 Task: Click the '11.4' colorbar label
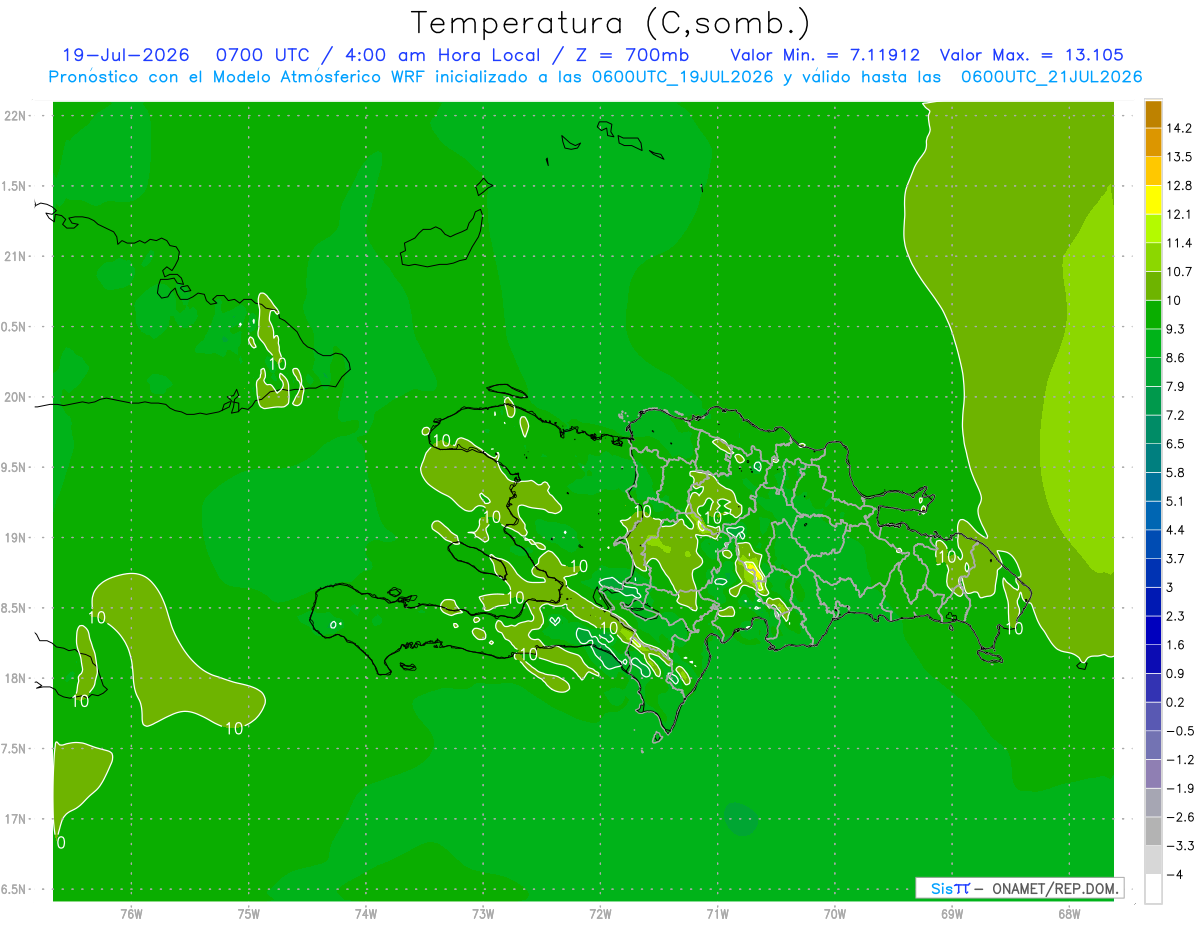1180,243
